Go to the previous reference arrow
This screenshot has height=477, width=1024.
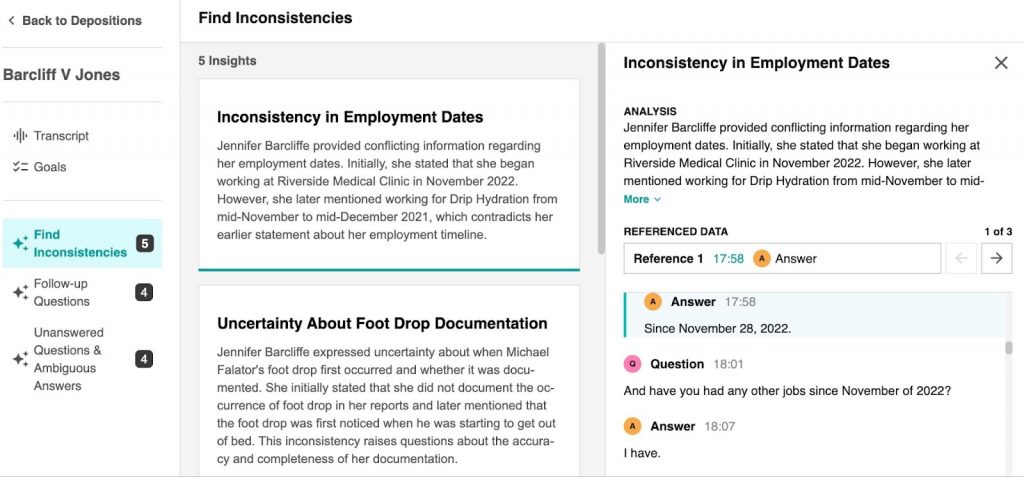tap(961, 258)
